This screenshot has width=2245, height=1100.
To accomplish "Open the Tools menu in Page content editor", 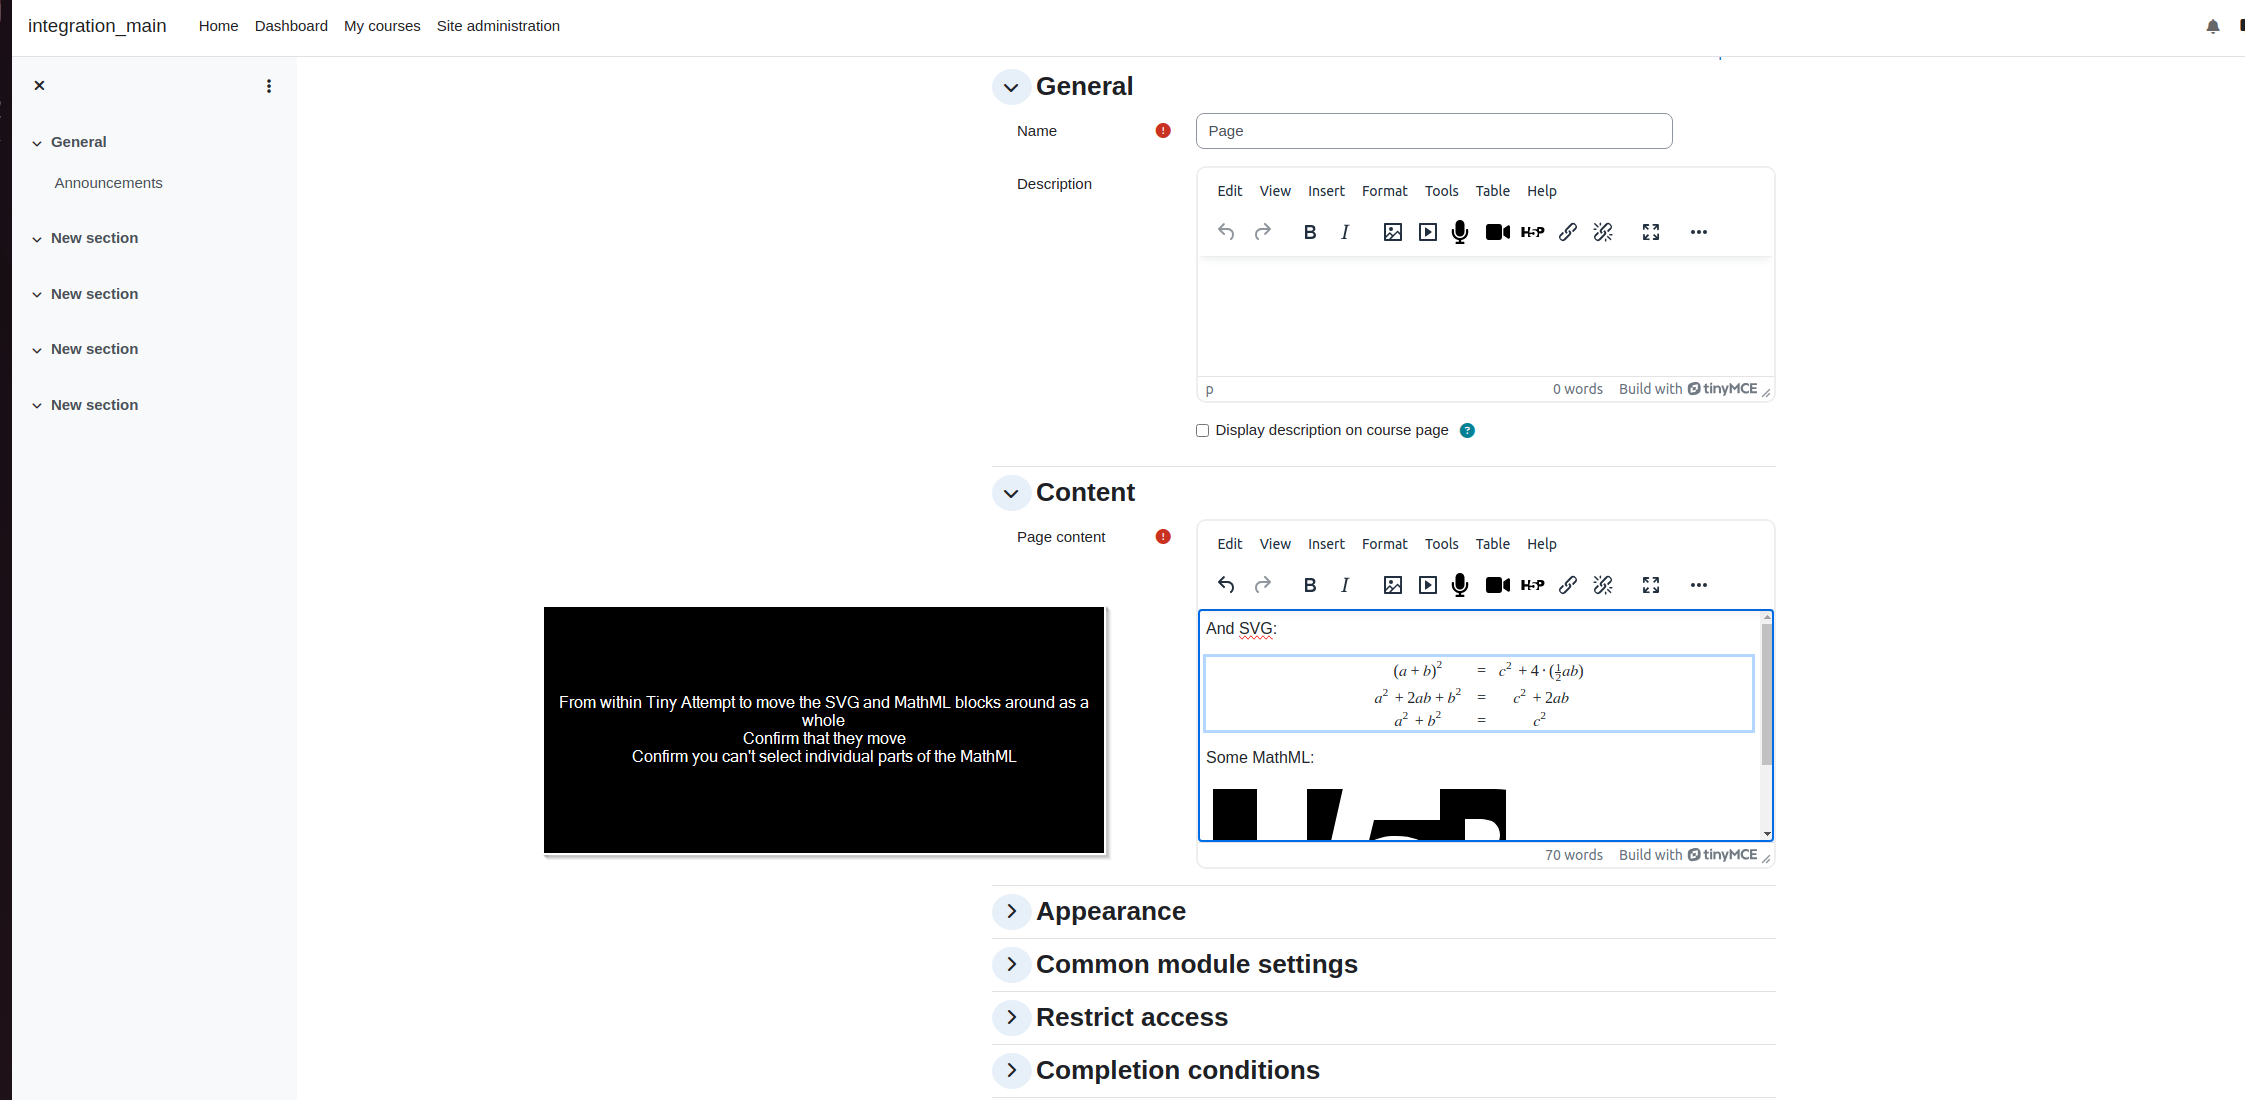I will tap(1441, 544).
